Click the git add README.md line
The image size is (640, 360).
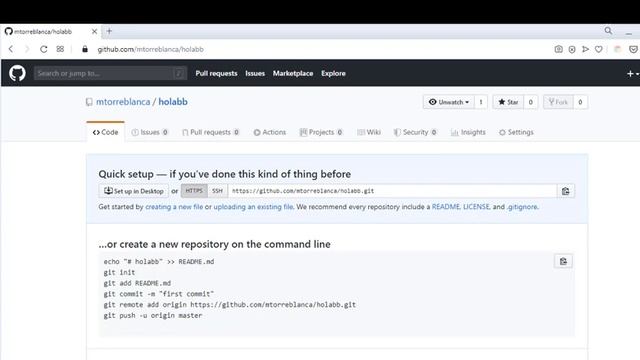point(137,283)
